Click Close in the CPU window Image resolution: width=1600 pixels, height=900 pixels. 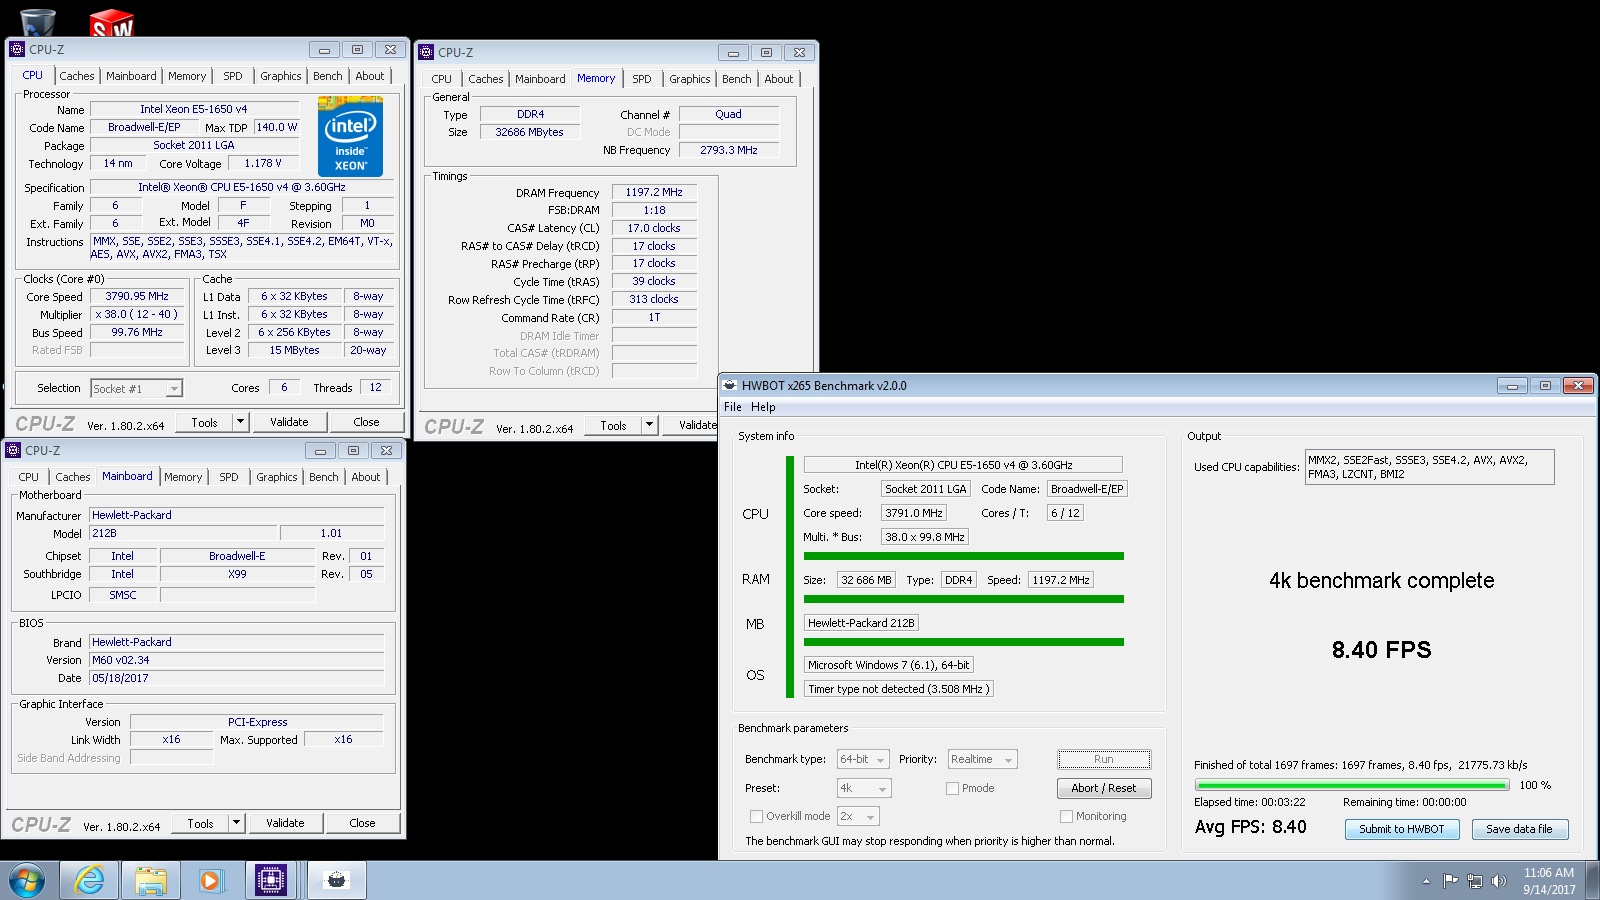(366, 422)
